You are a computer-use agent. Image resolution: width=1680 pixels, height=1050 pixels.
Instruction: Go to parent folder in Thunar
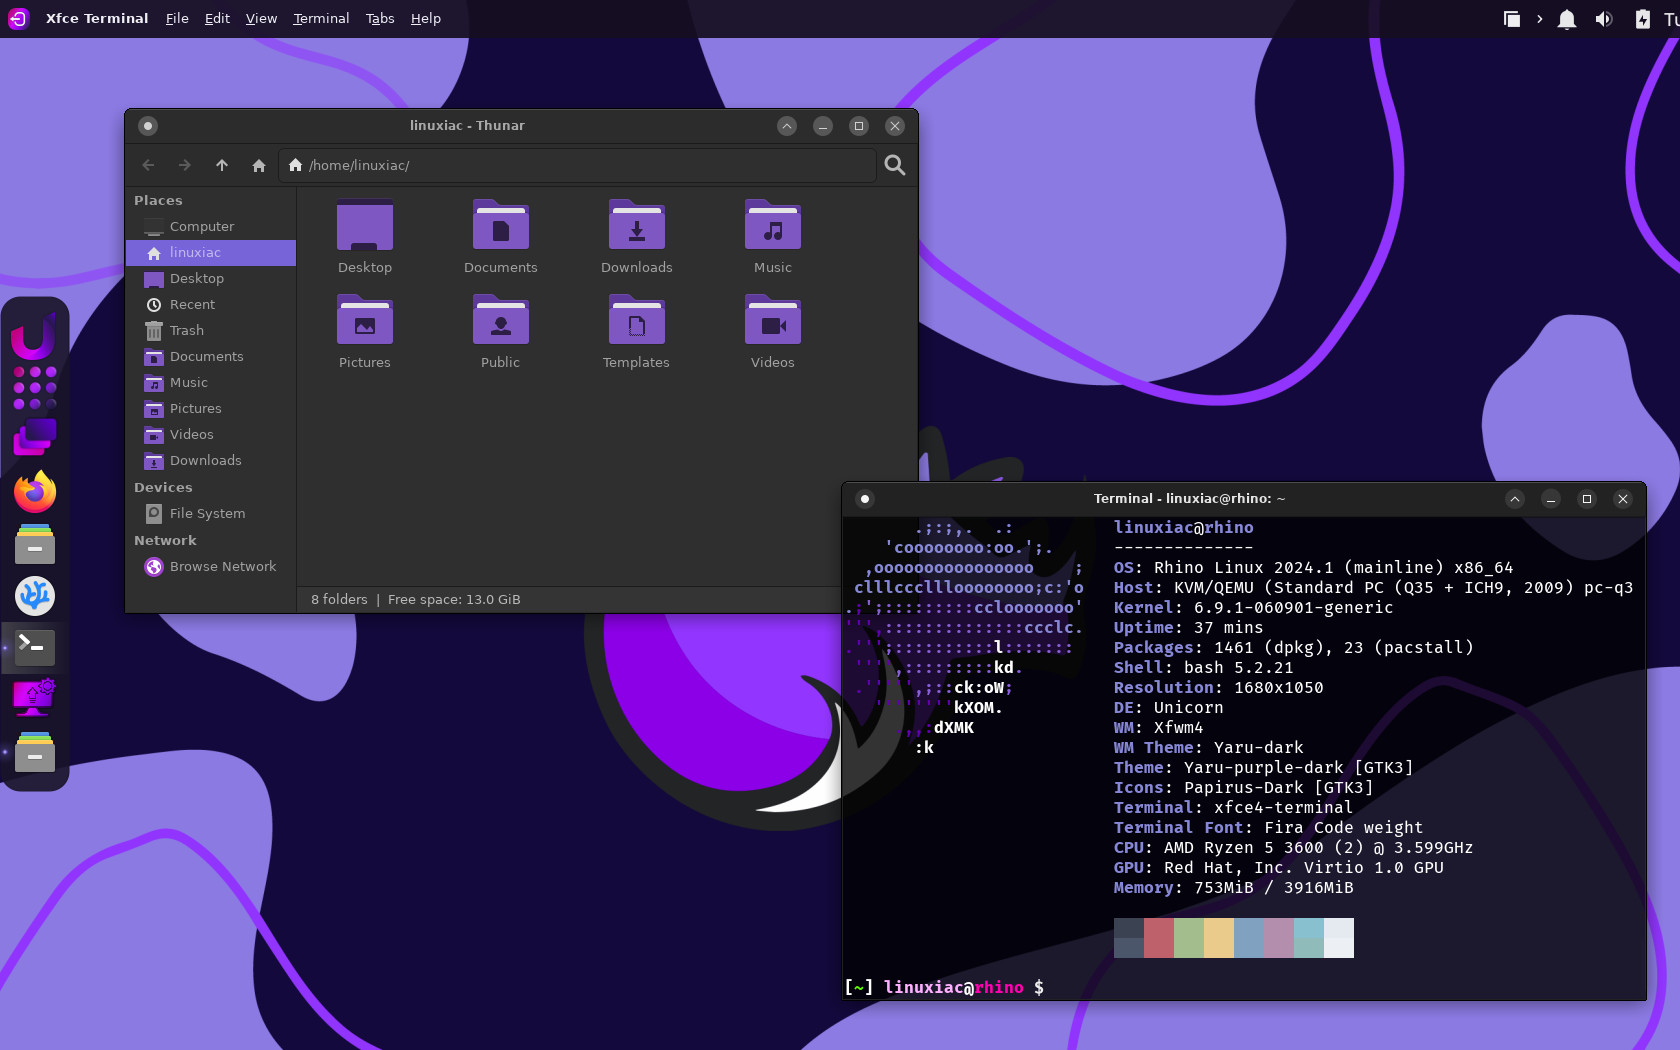point(222,165)
